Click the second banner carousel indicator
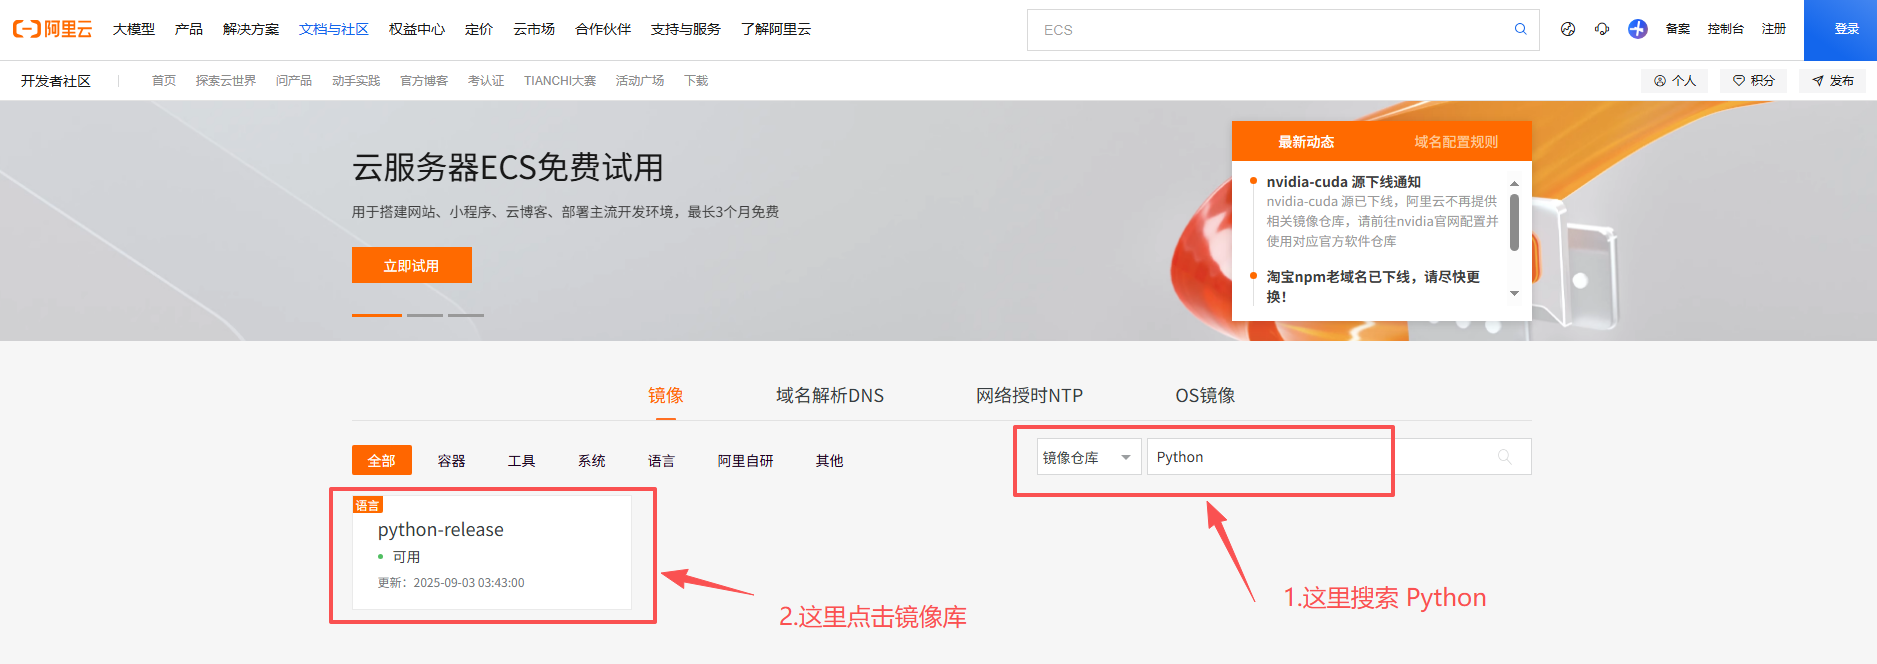This screenshot has width=1877, height=664. [424, 315]
